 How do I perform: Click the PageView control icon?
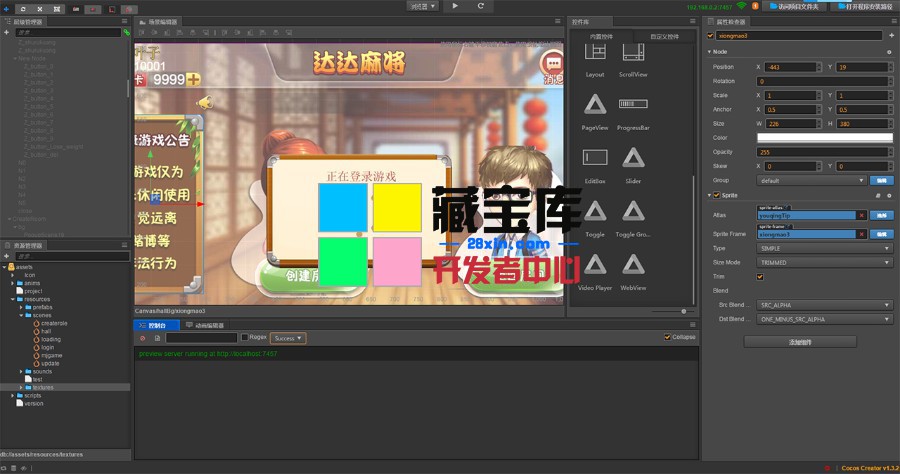[595, 104]
